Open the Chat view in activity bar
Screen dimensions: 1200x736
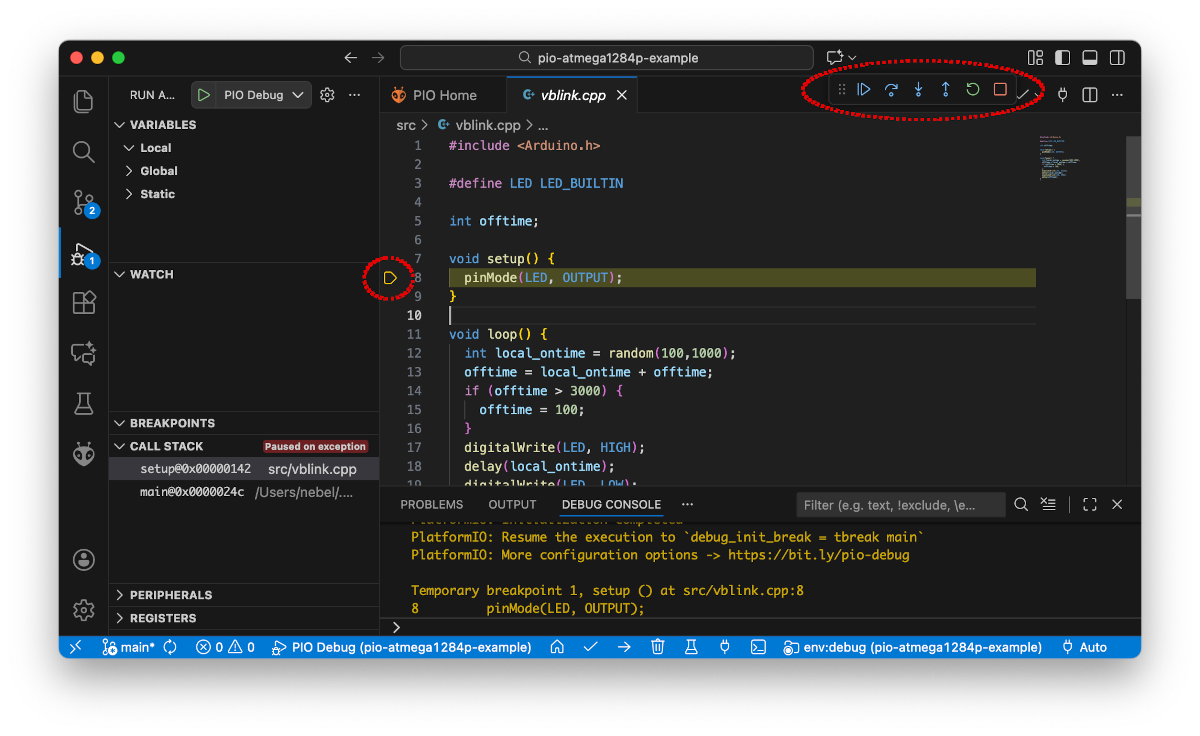[84, 353]
